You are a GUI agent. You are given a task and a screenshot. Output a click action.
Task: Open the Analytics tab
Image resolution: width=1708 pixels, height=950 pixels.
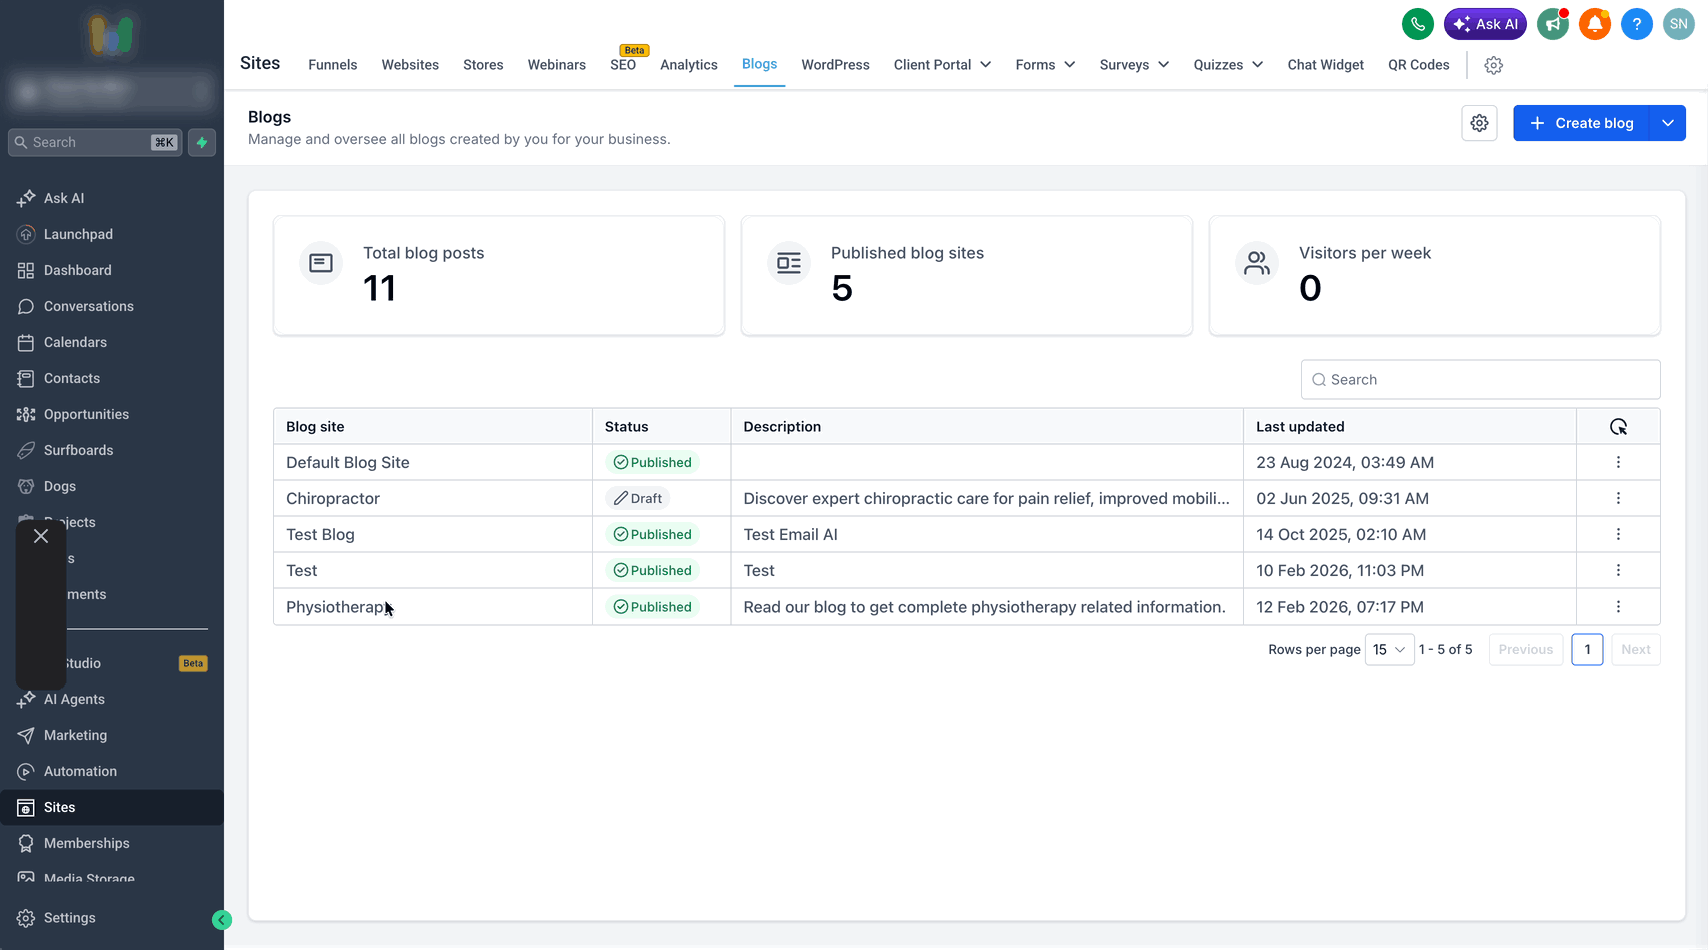click(689, 65)
